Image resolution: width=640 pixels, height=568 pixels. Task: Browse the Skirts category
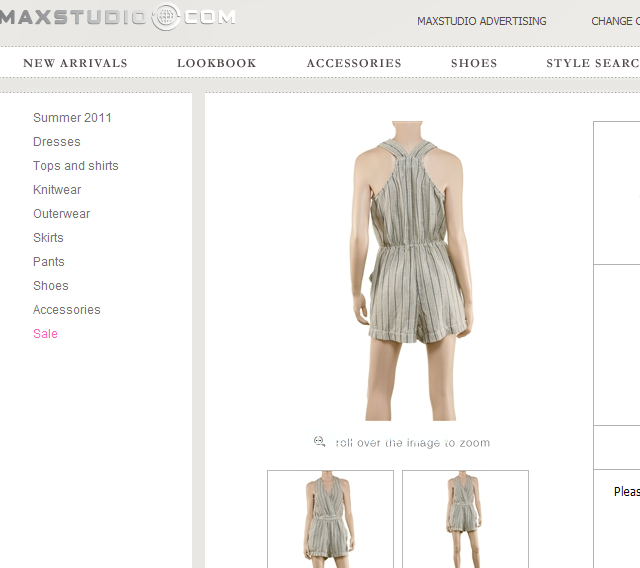tap(48, 238)
